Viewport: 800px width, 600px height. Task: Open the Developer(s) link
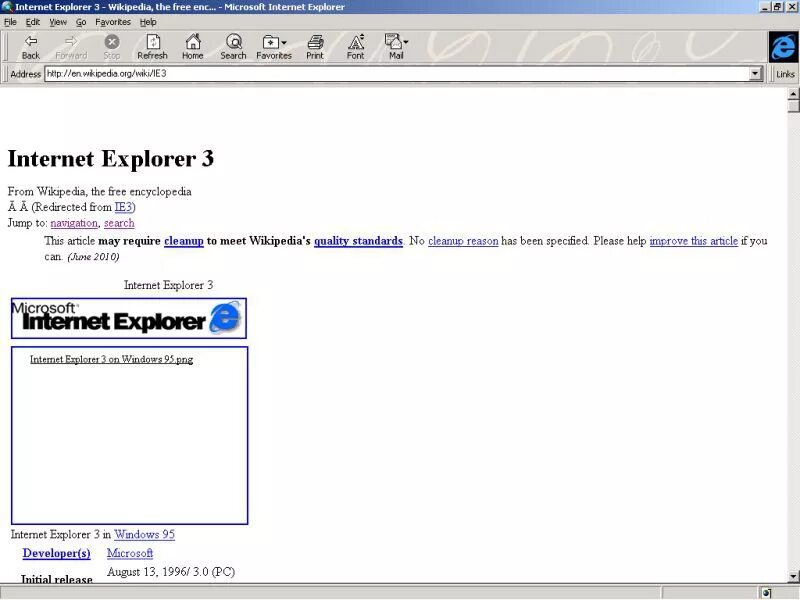click(57, 553)
